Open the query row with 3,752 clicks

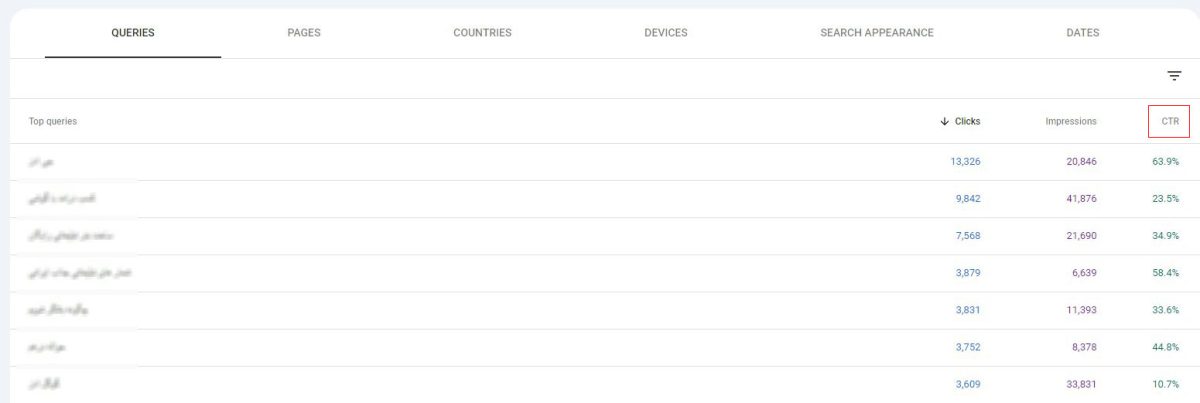(600, 347)
